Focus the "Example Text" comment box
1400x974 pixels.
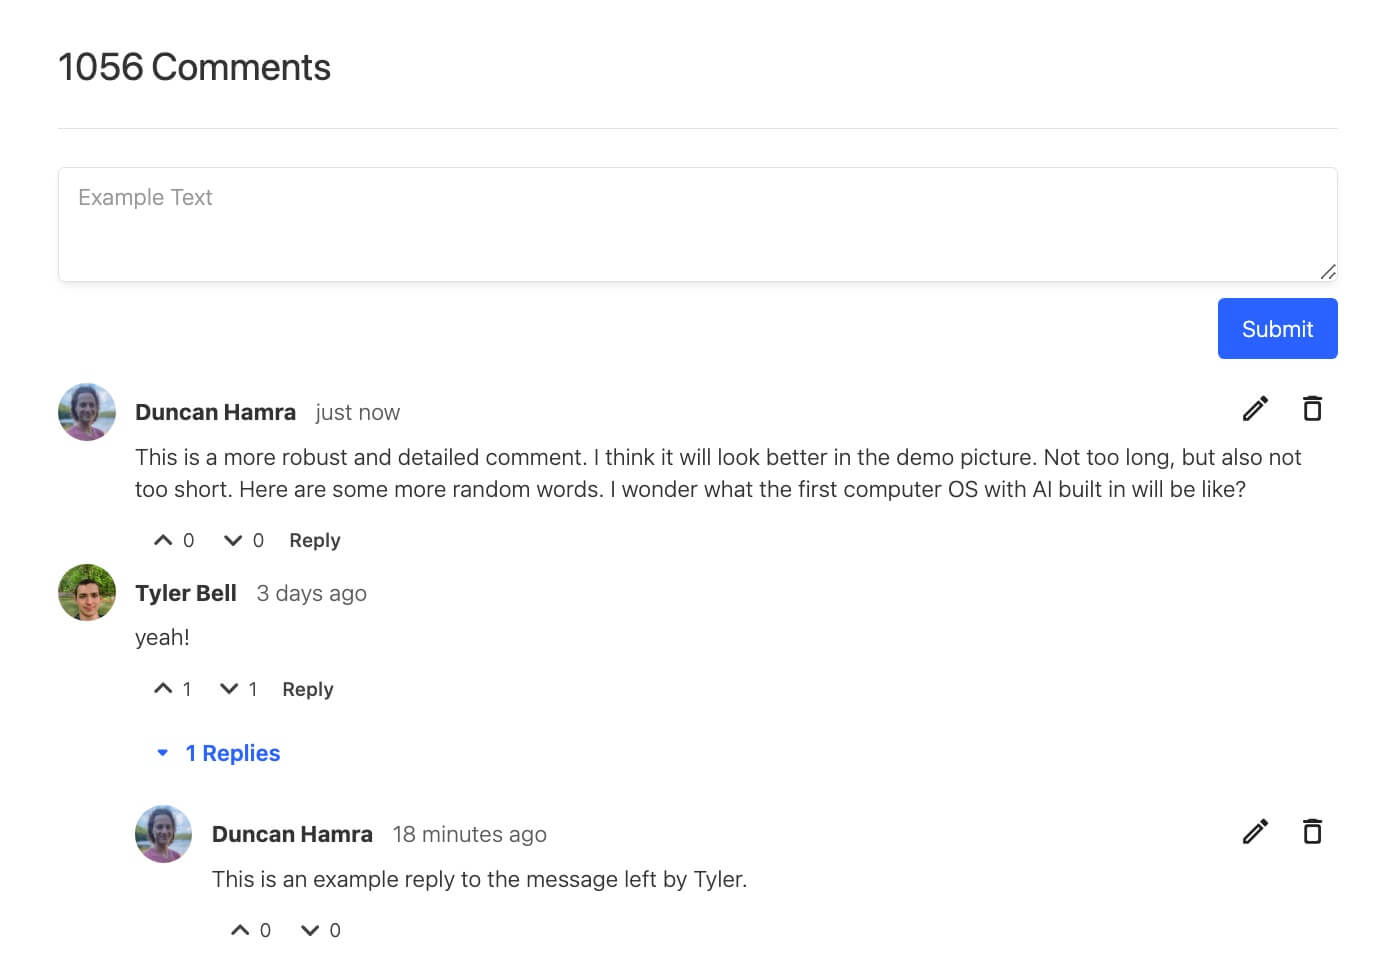click(697, 224)
